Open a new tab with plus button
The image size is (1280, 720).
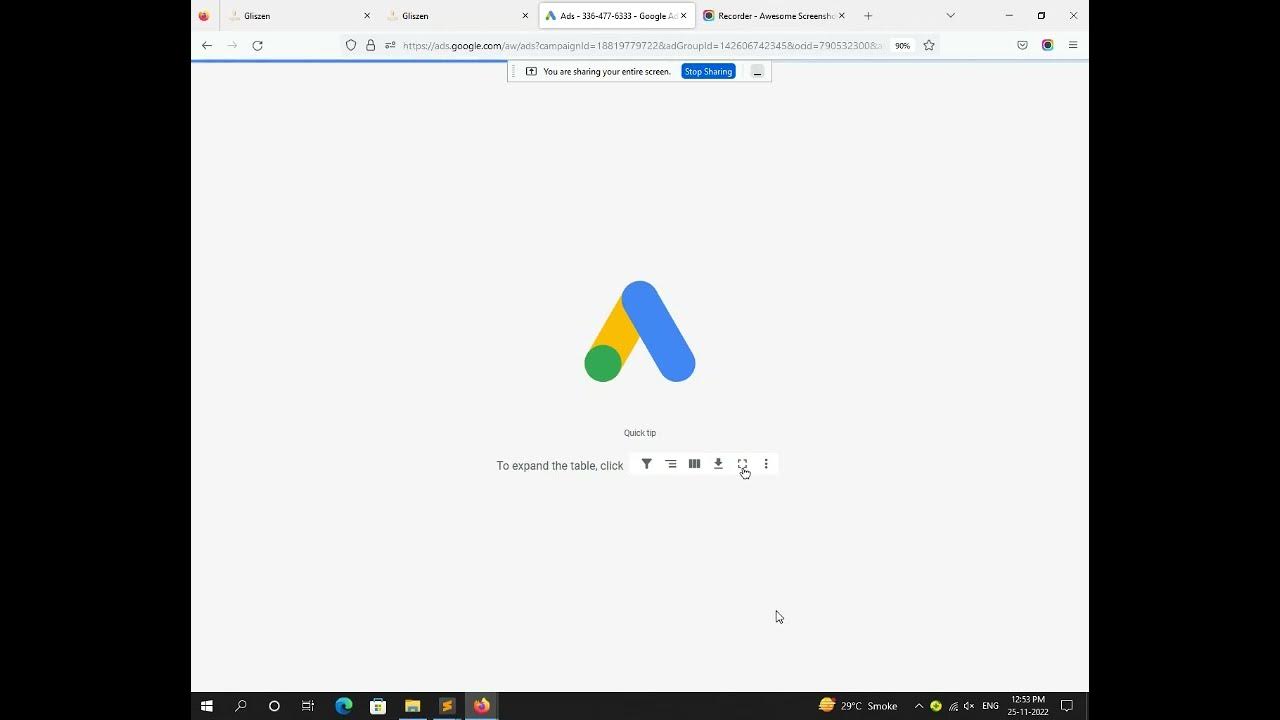[x=868, y=16]
